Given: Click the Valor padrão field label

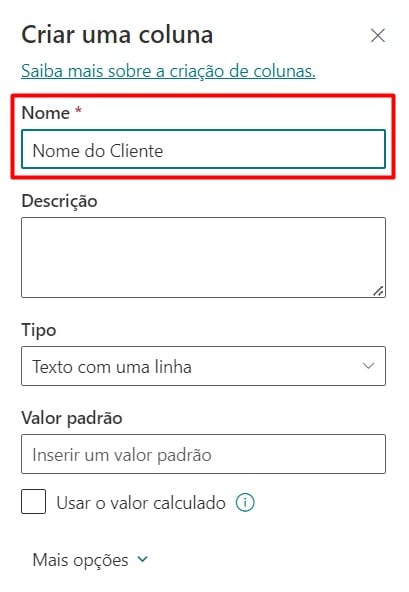Looking at the screenshot, I should click(x=72, y=418).
